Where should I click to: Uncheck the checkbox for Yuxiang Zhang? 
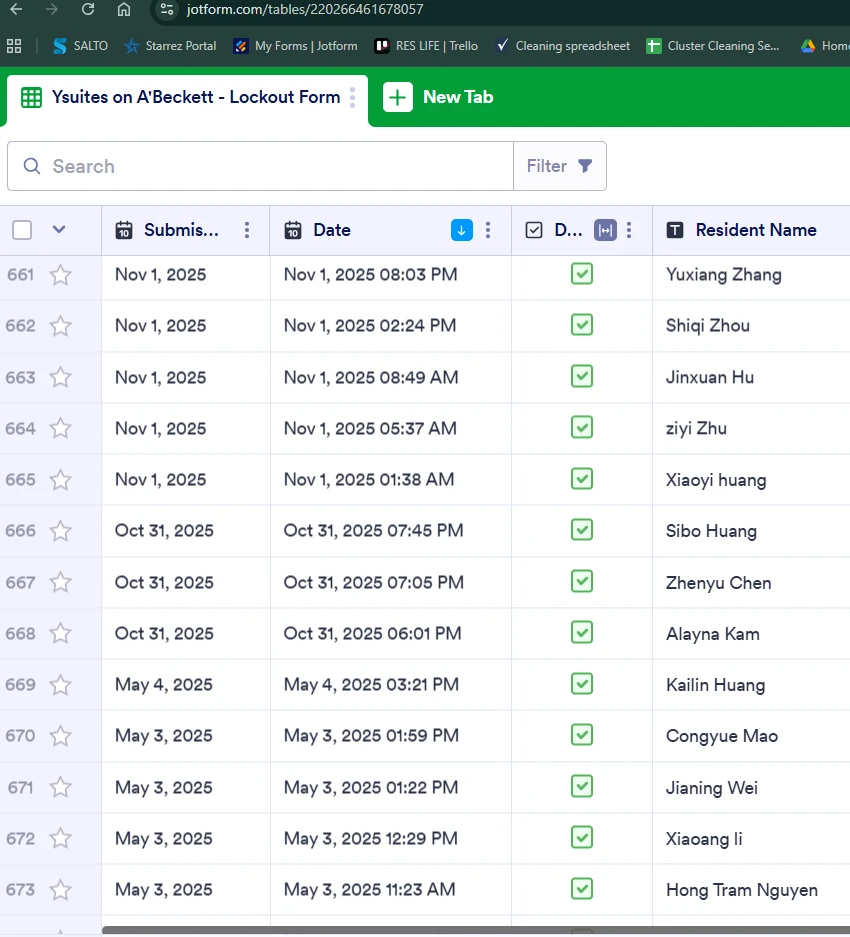click(582, 274)
